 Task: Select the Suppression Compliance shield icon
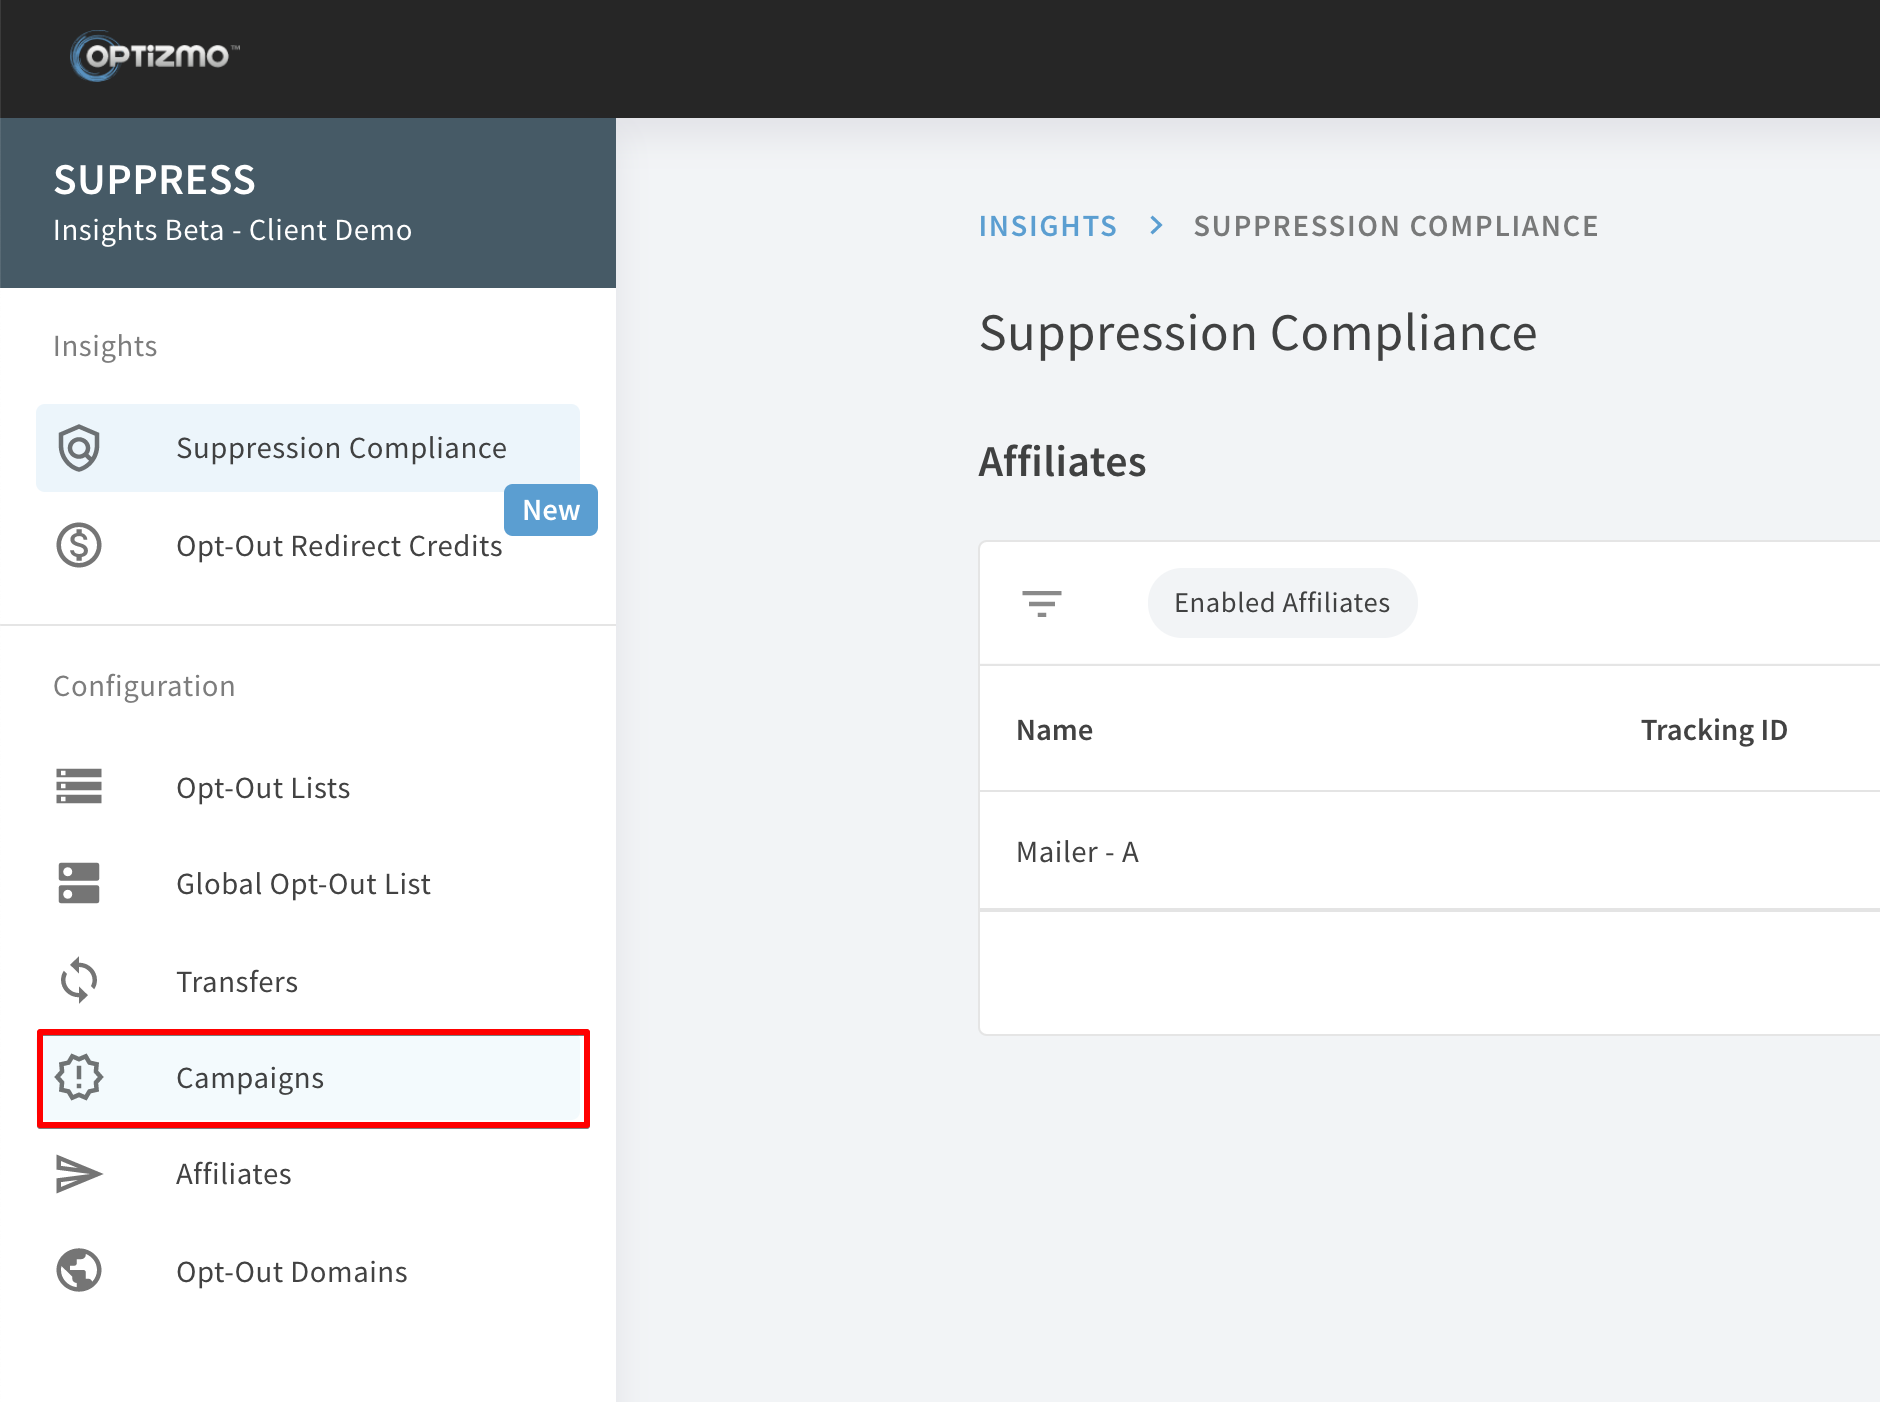(x=80, y=447)
